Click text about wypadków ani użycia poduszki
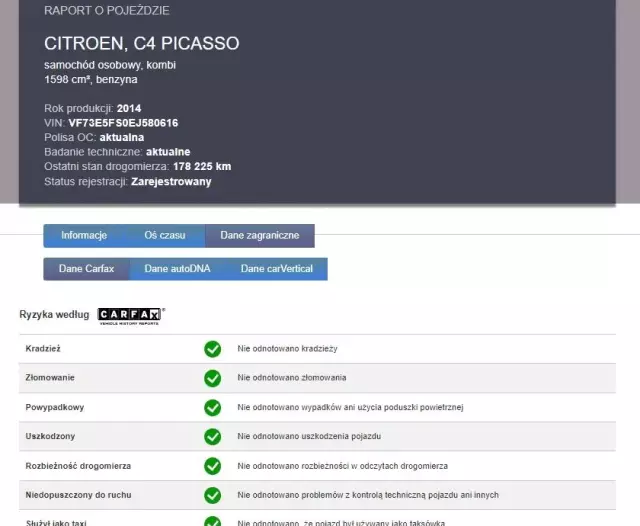The image size is (640, 526). [350, 407]
